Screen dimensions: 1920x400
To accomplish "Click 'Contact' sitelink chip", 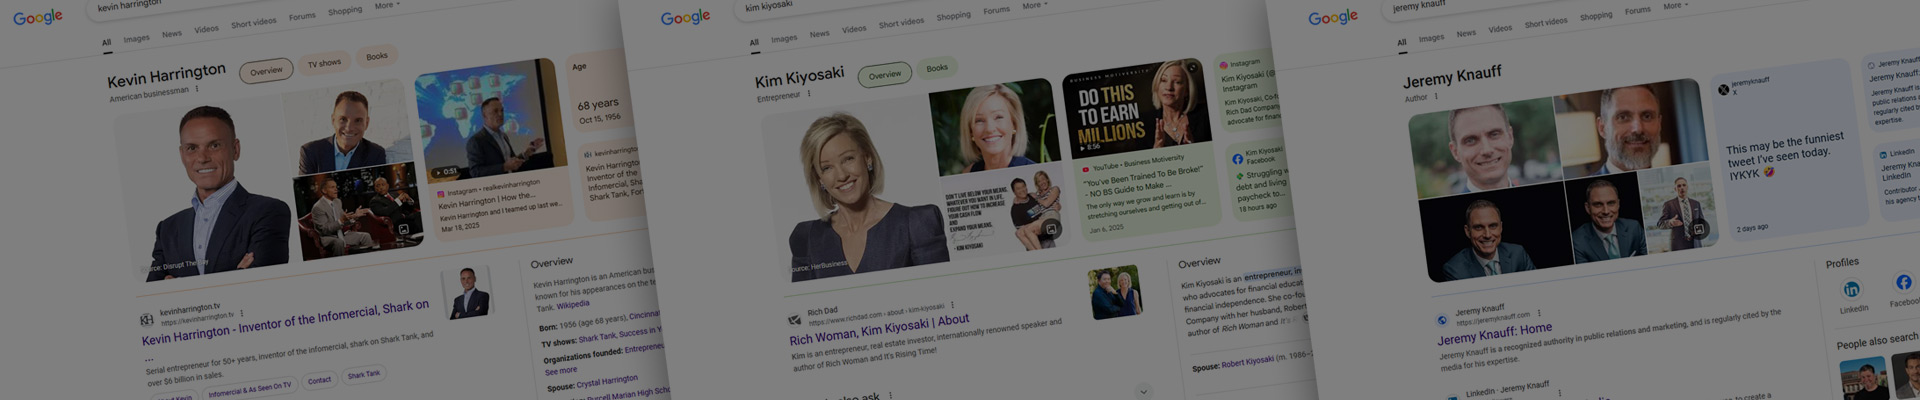I will point(319,380).
